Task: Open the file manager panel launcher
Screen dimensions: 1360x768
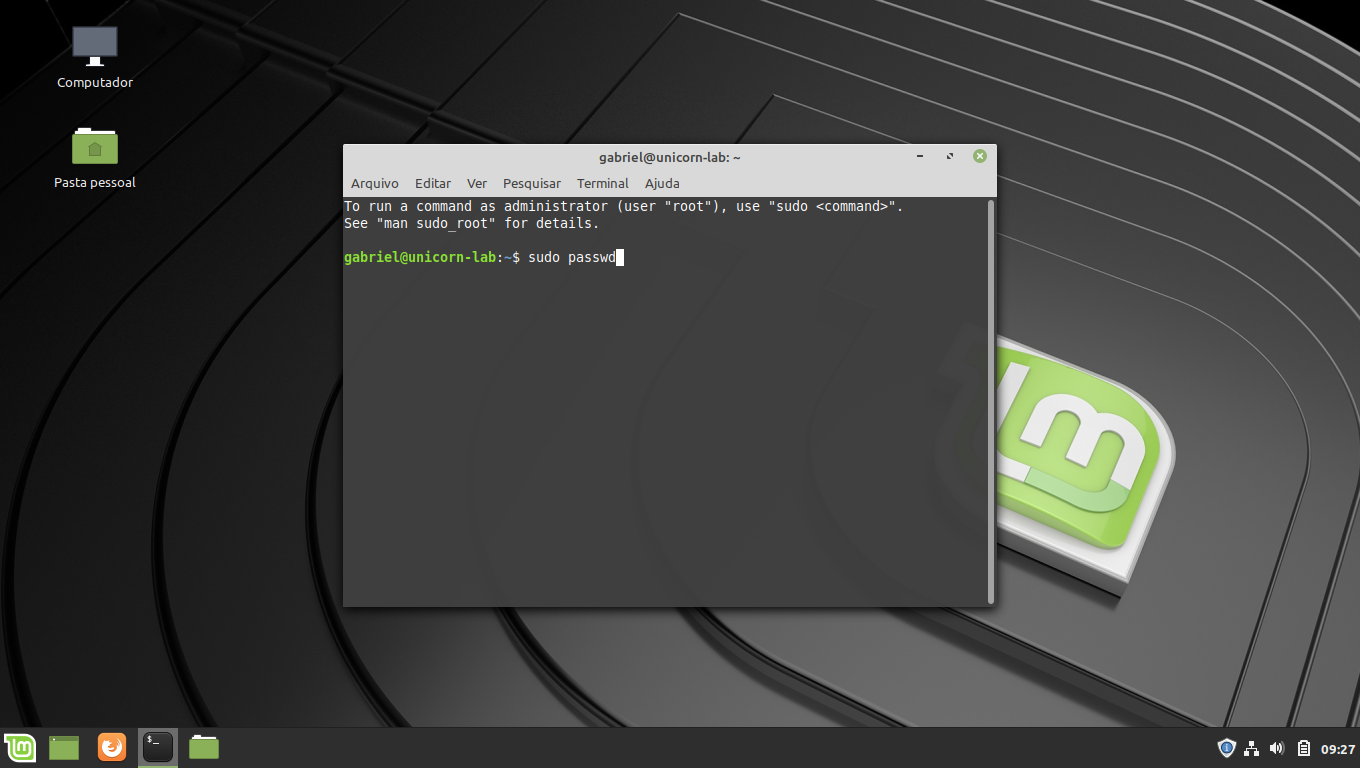Action: pyautogui.click(x=204, y=747)
